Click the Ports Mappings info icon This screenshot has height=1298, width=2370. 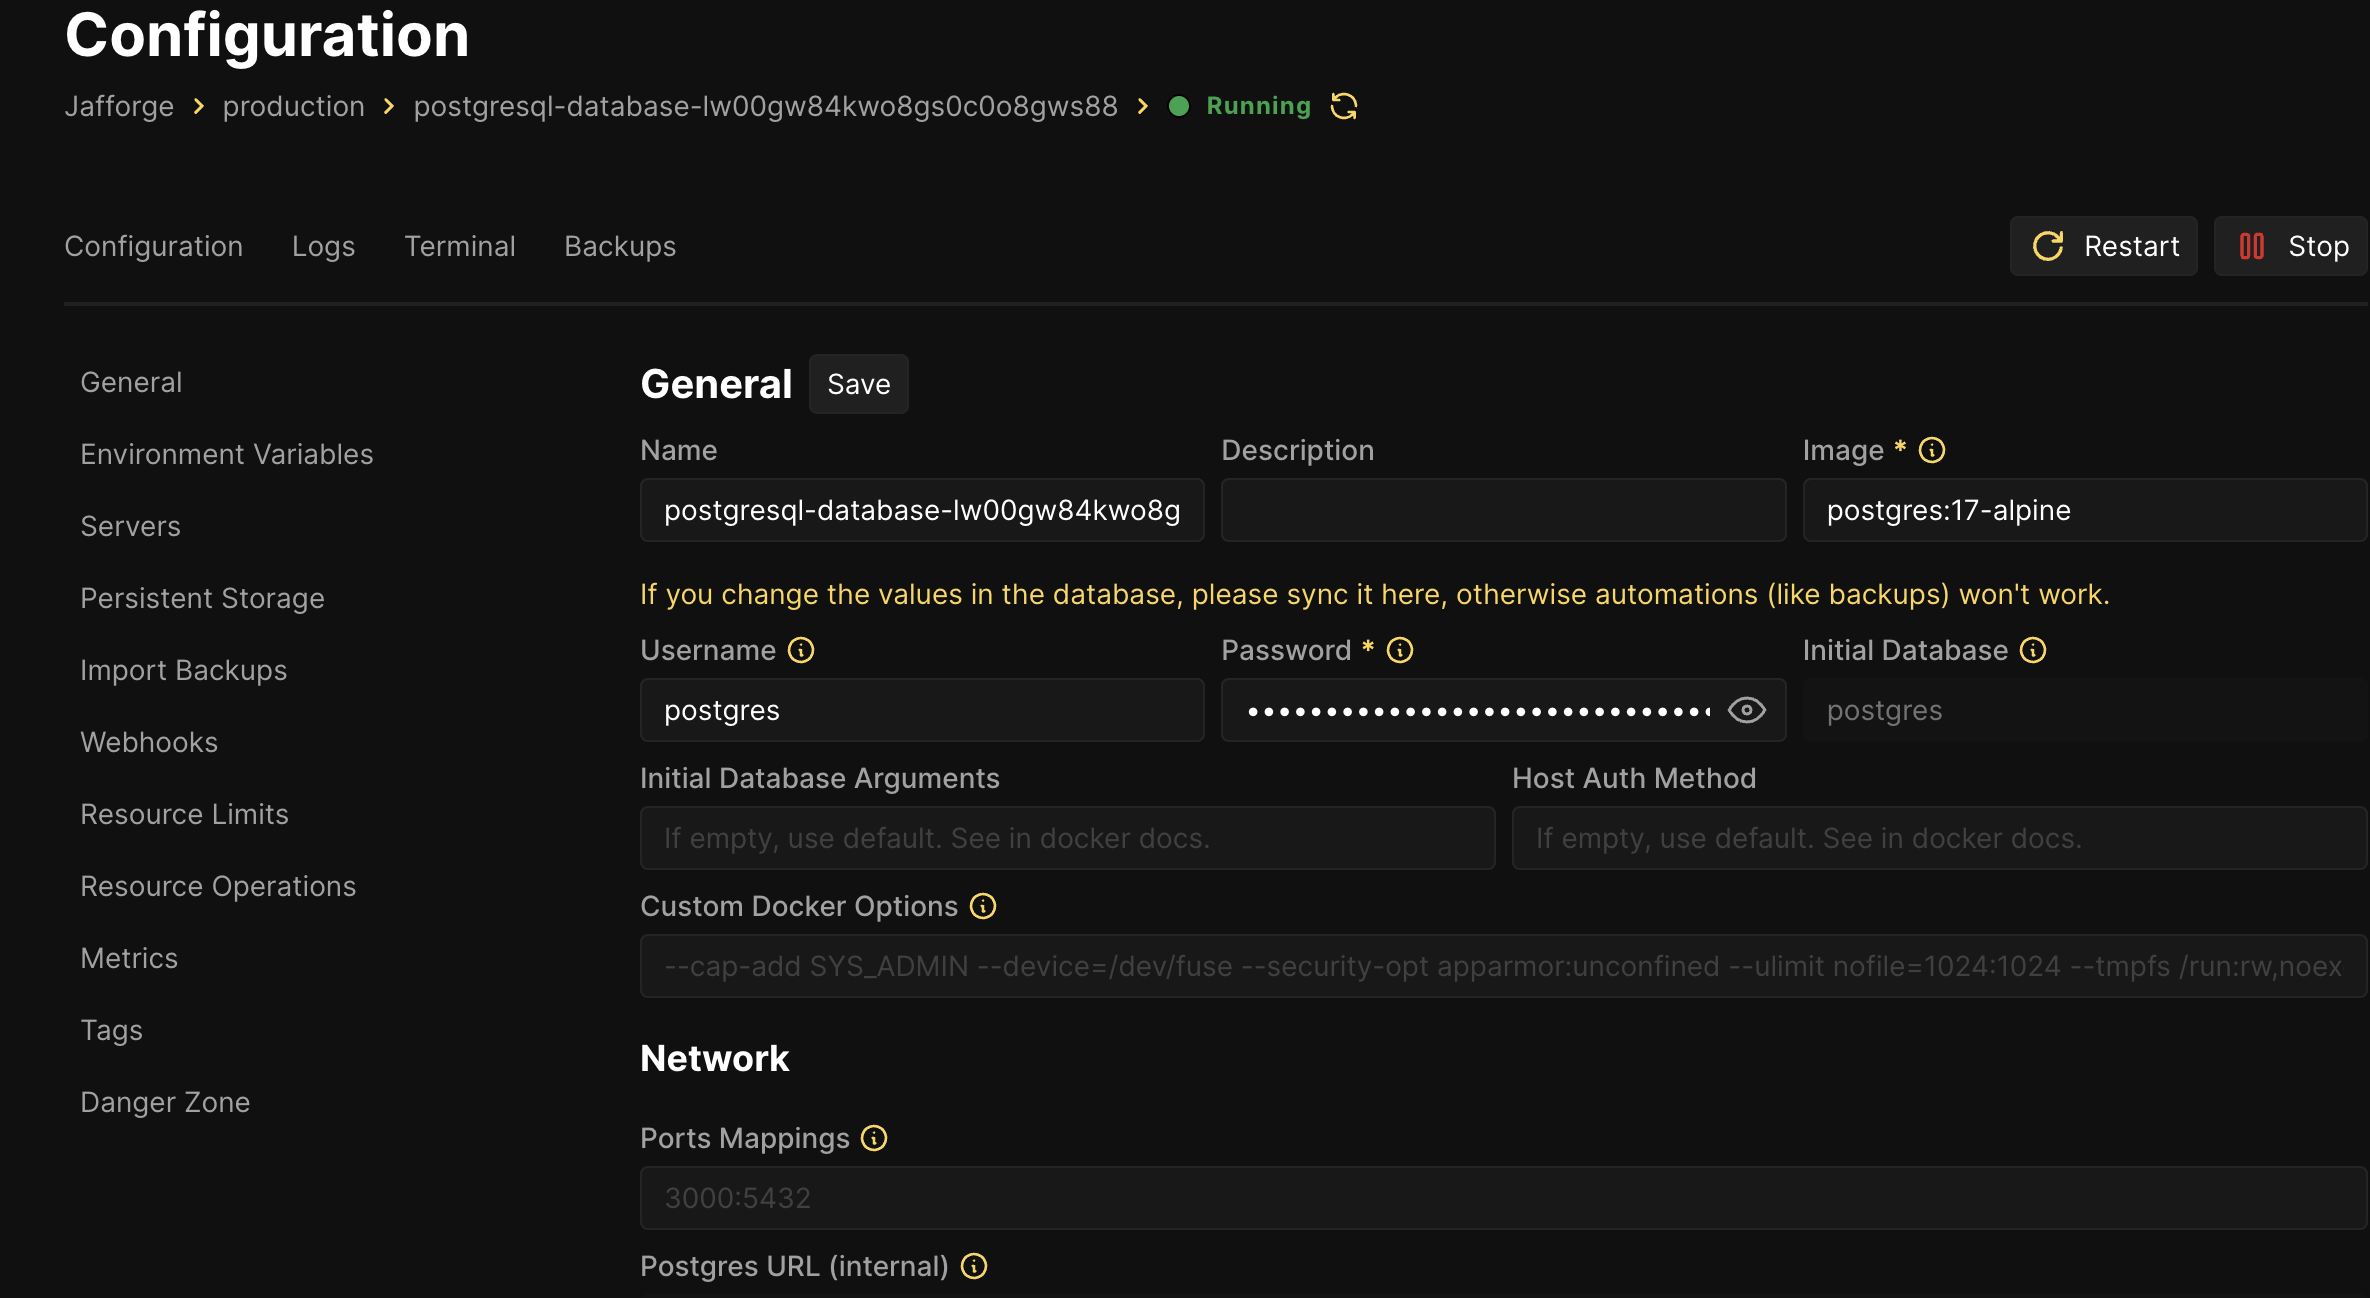point(874,1138)
